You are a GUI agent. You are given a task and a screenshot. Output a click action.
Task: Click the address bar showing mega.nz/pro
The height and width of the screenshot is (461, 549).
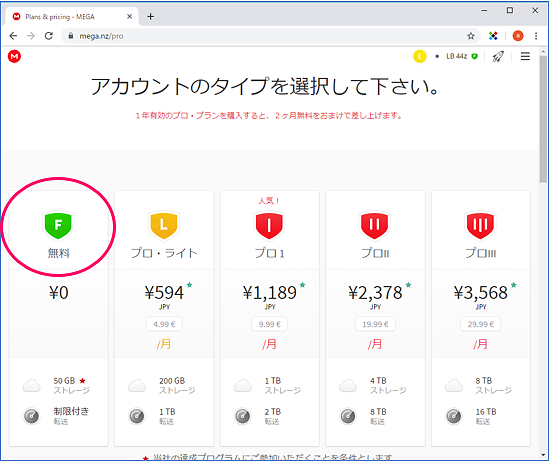[x=270, y=36]
